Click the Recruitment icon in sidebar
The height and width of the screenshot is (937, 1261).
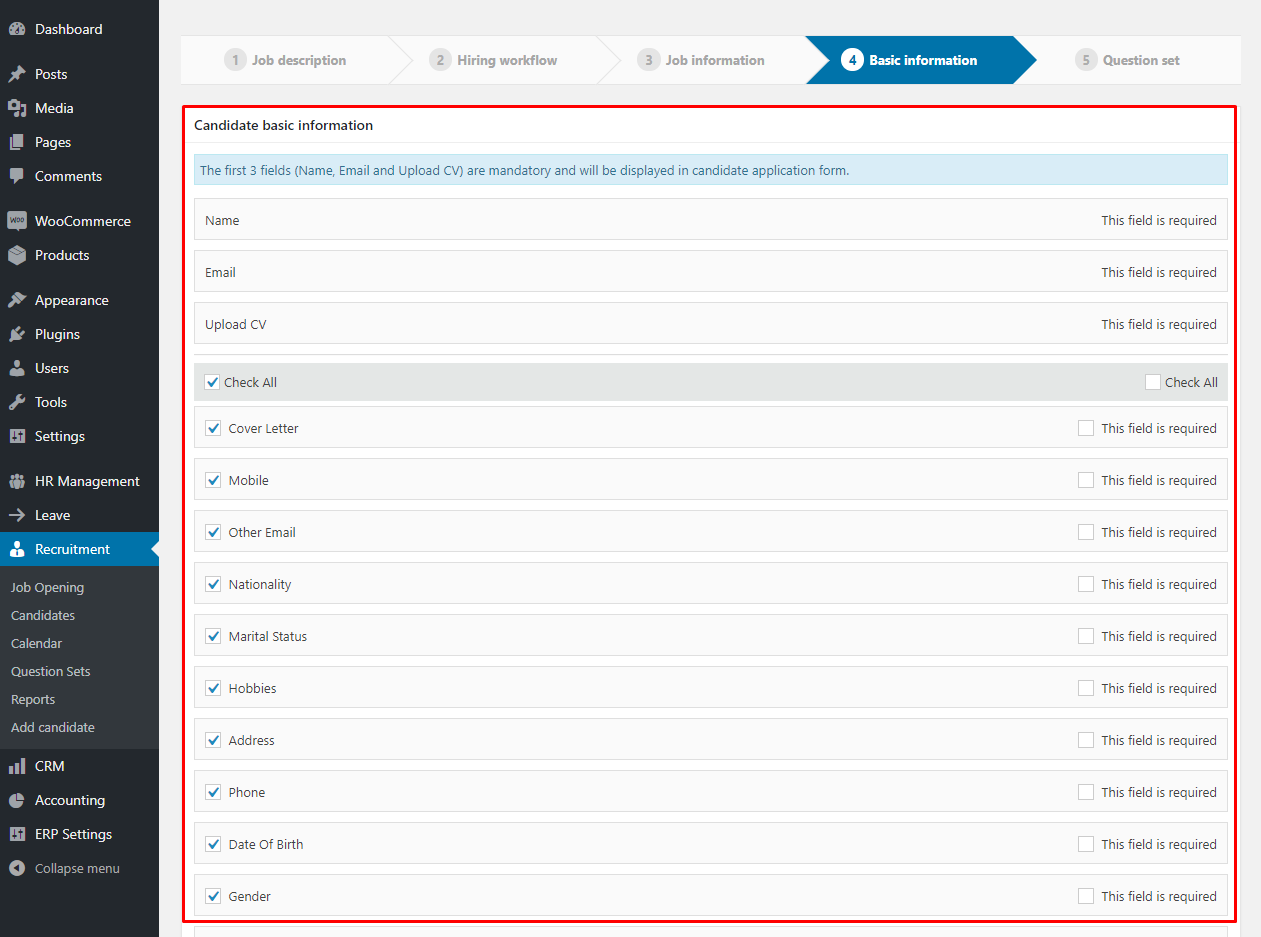17,549
